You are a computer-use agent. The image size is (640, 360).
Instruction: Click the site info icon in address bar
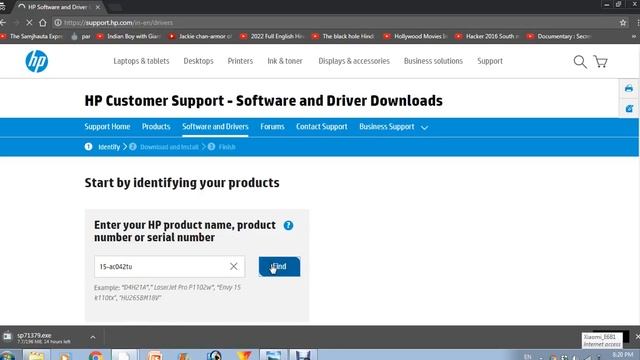coord(58,23)
